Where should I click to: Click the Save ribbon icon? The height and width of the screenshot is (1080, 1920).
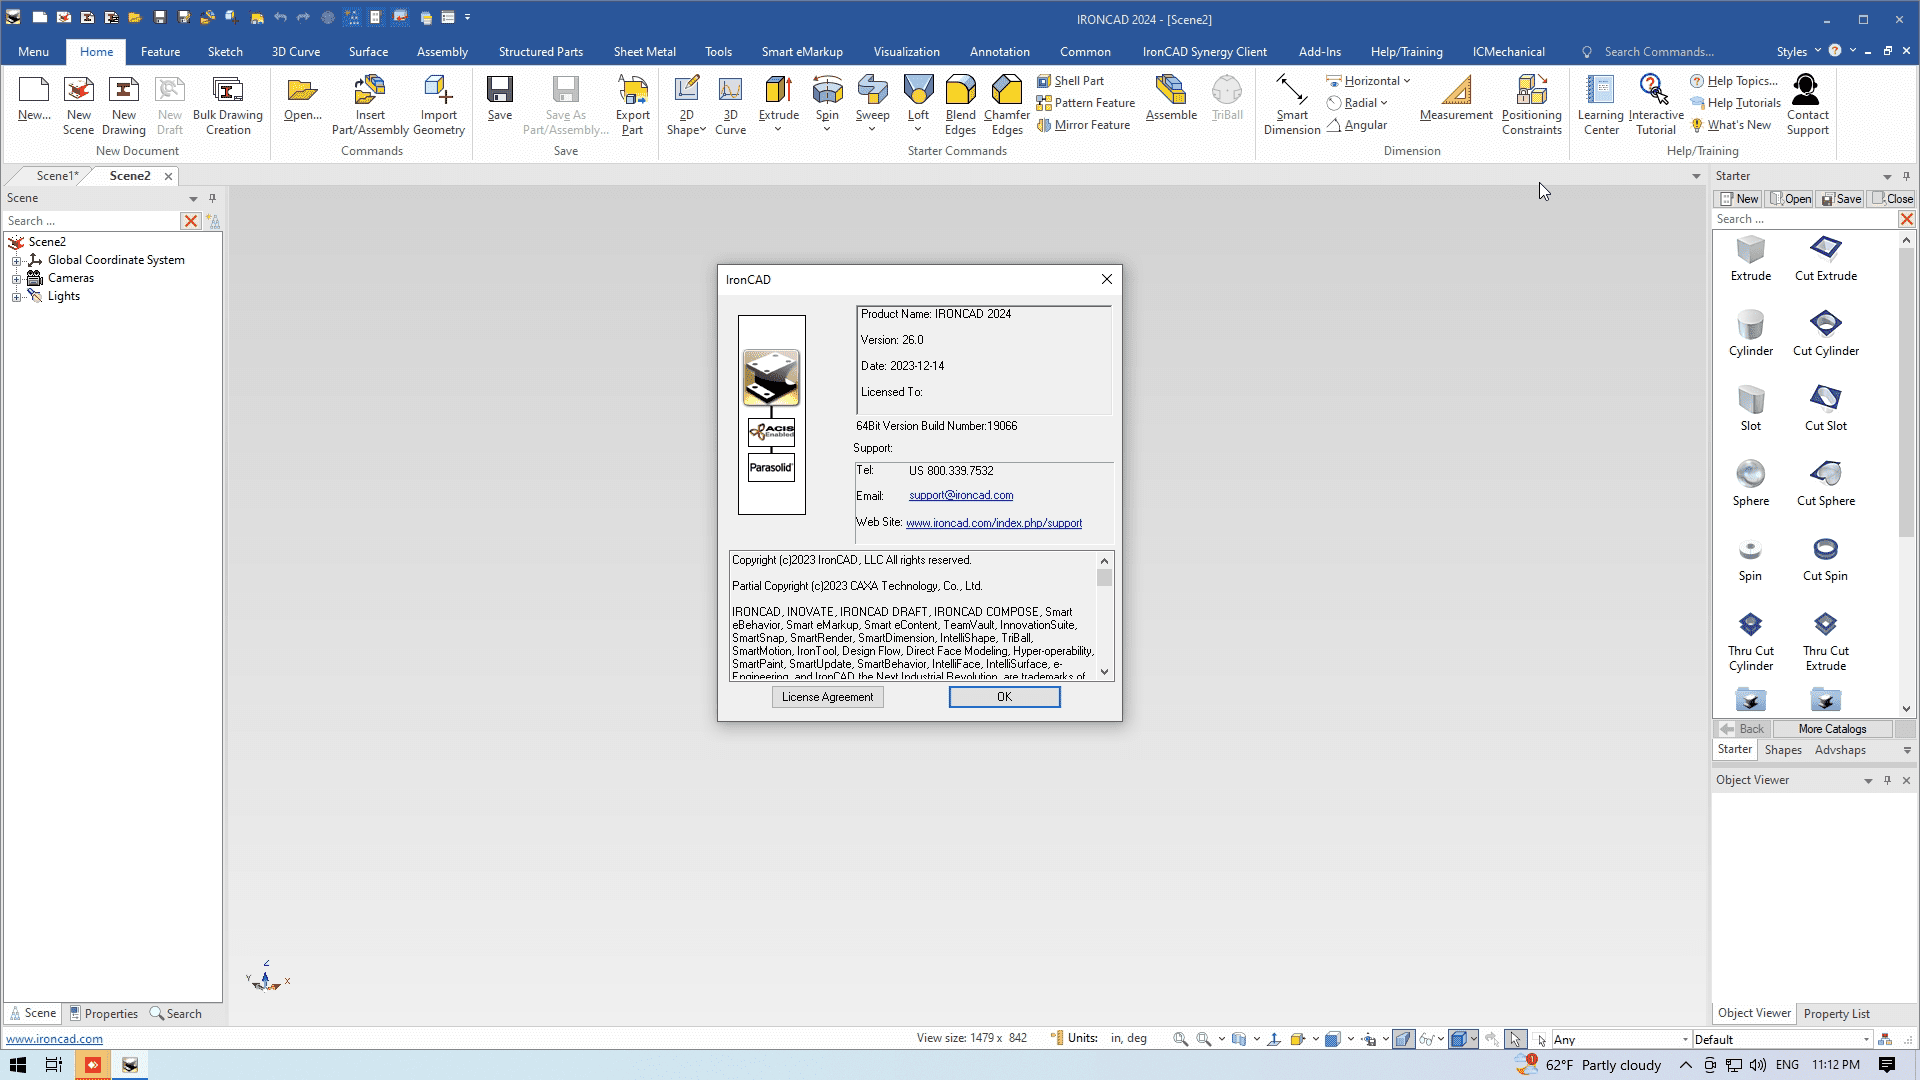pos(500,99)
